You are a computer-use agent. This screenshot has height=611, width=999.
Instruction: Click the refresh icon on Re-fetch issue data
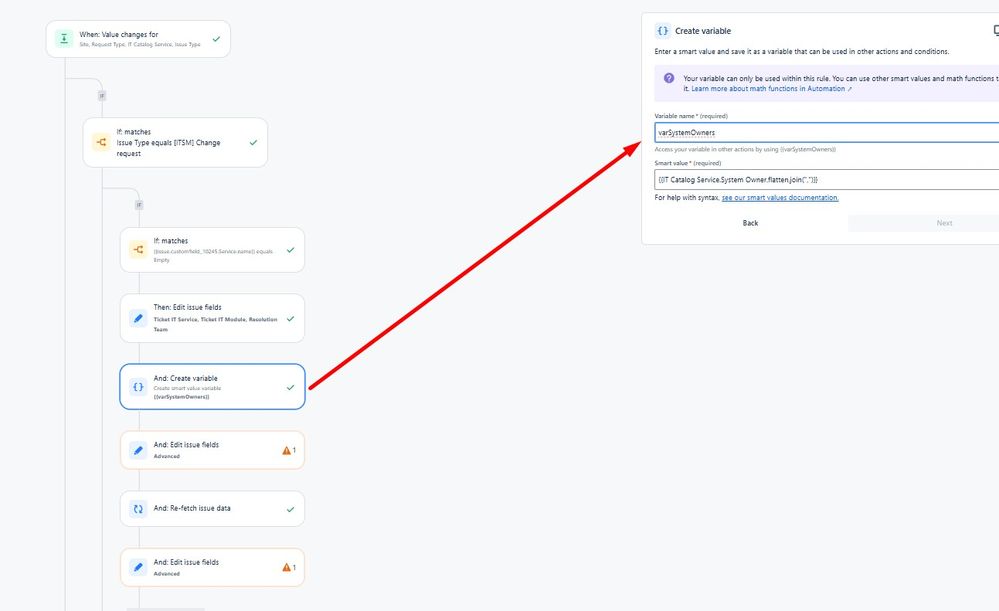137,508
